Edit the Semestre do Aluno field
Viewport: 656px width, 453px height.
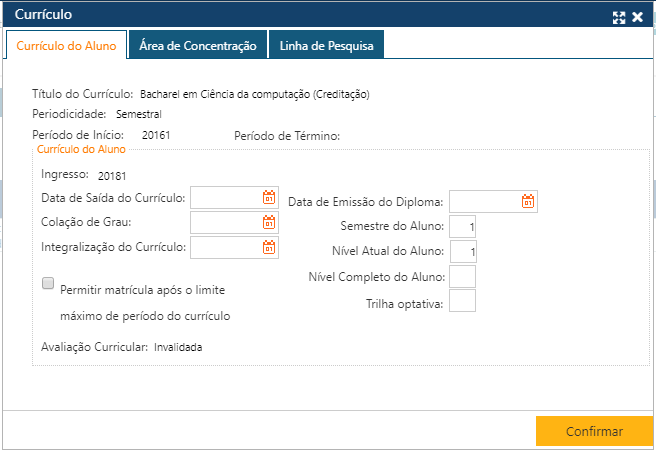(x=463, y=226)
